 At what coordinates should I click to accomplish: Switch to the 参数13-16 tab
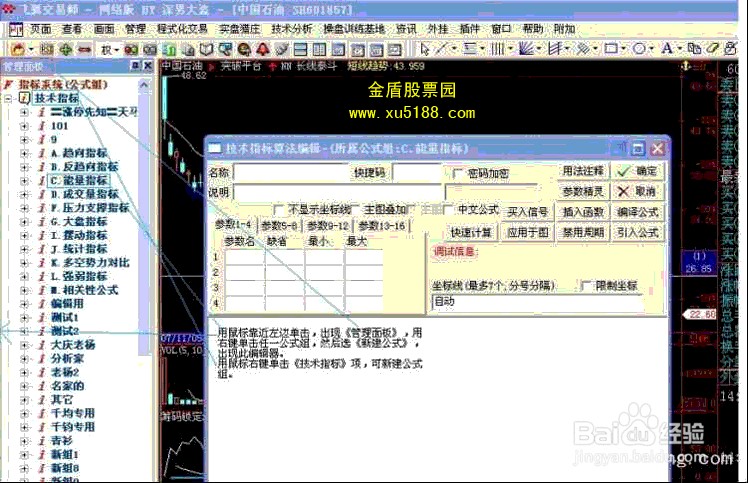381,226
